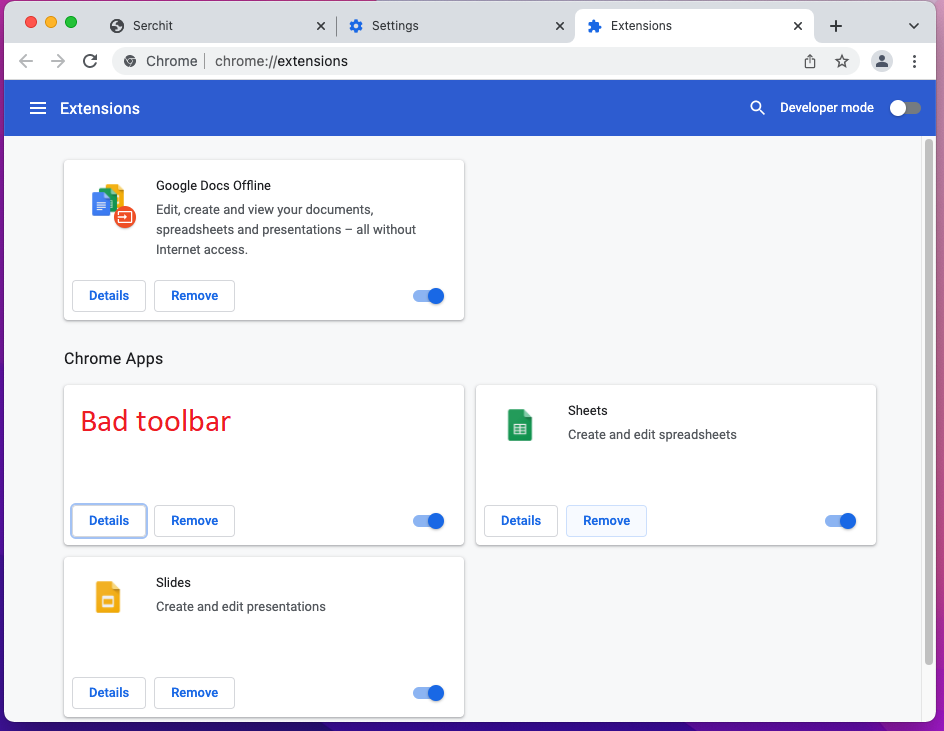This screenshot has height=731, width=944.
Task: Click the Chrome site info icon in address bar
Action: (130, 61)
